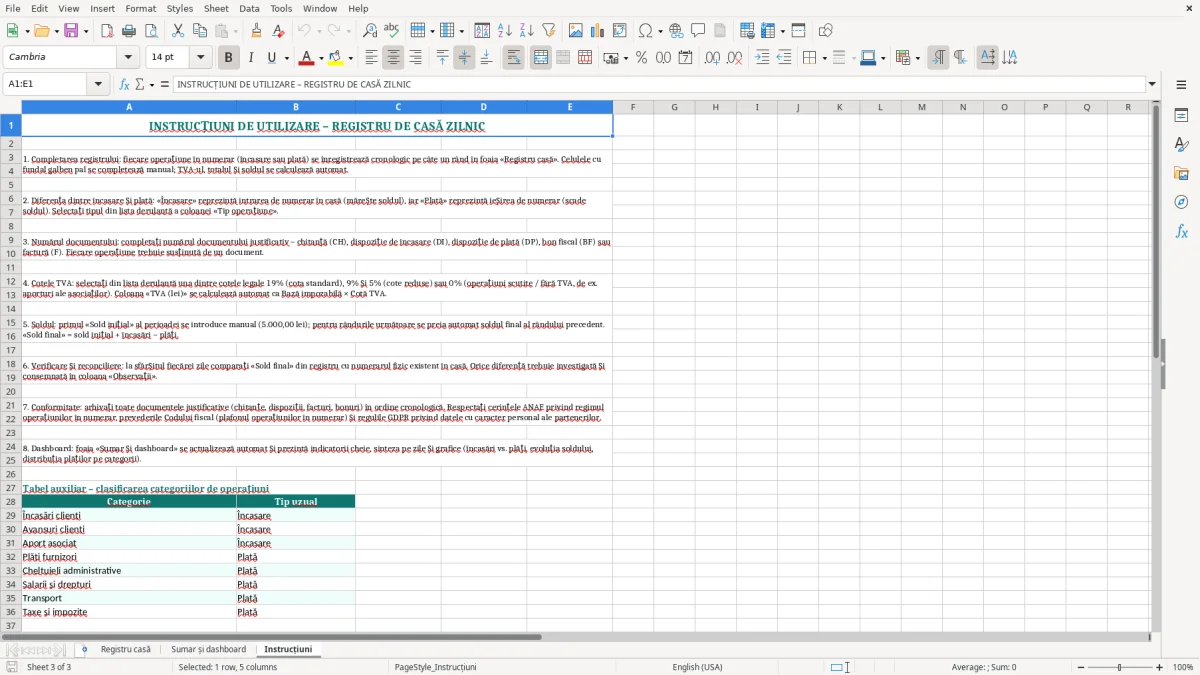The image size is (1200, 675).
Task: Expand Name Box dropdown arrow
Action: pyautogui.click(x=98, y=85)
